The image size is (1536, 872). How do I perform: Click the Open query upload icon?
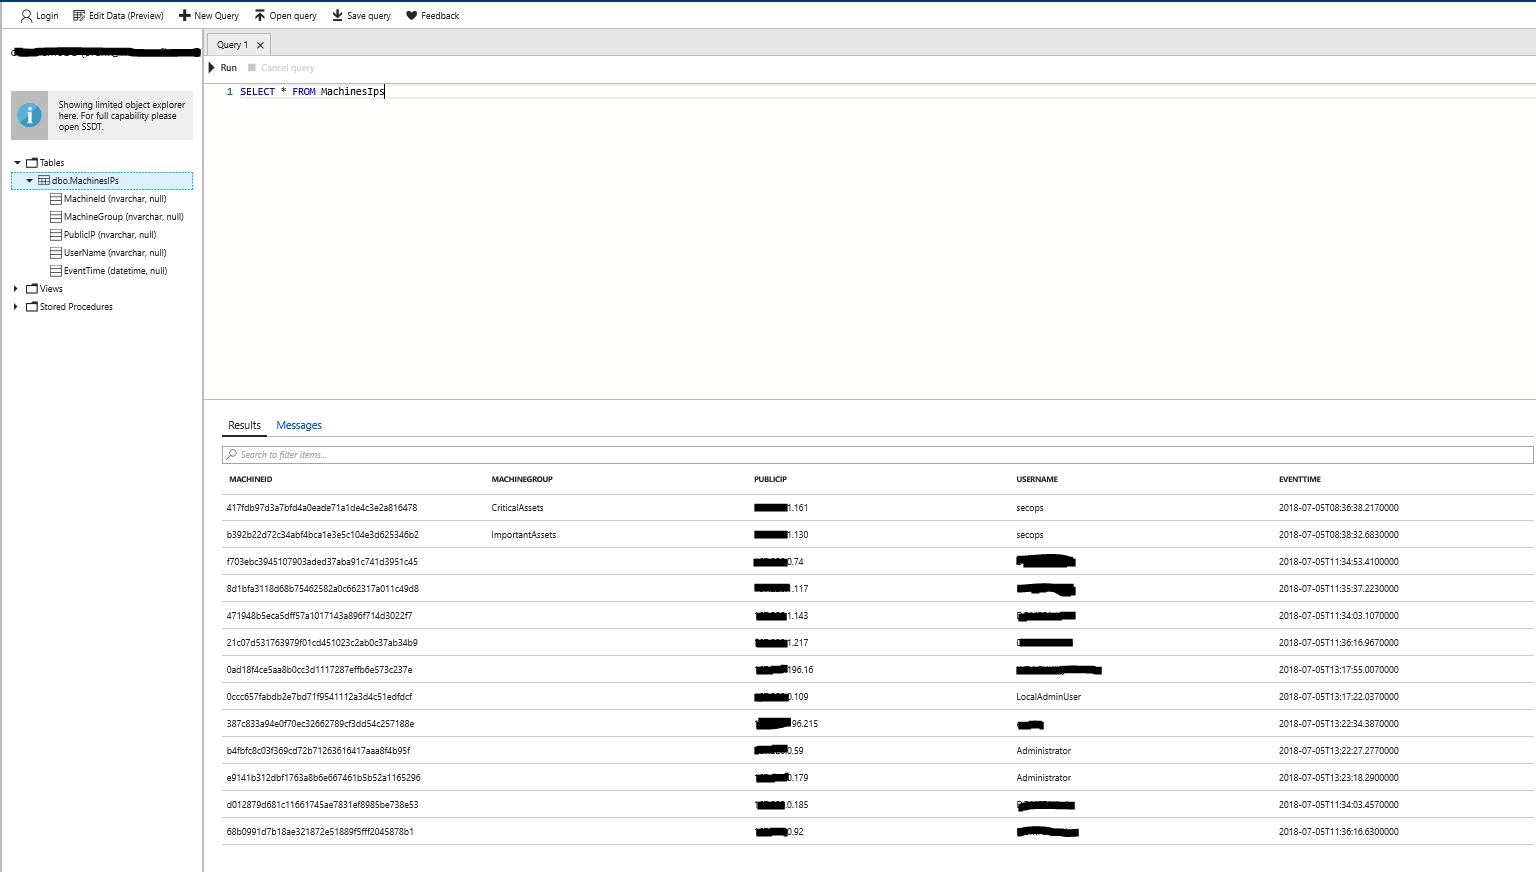click(x=260, y=16)
